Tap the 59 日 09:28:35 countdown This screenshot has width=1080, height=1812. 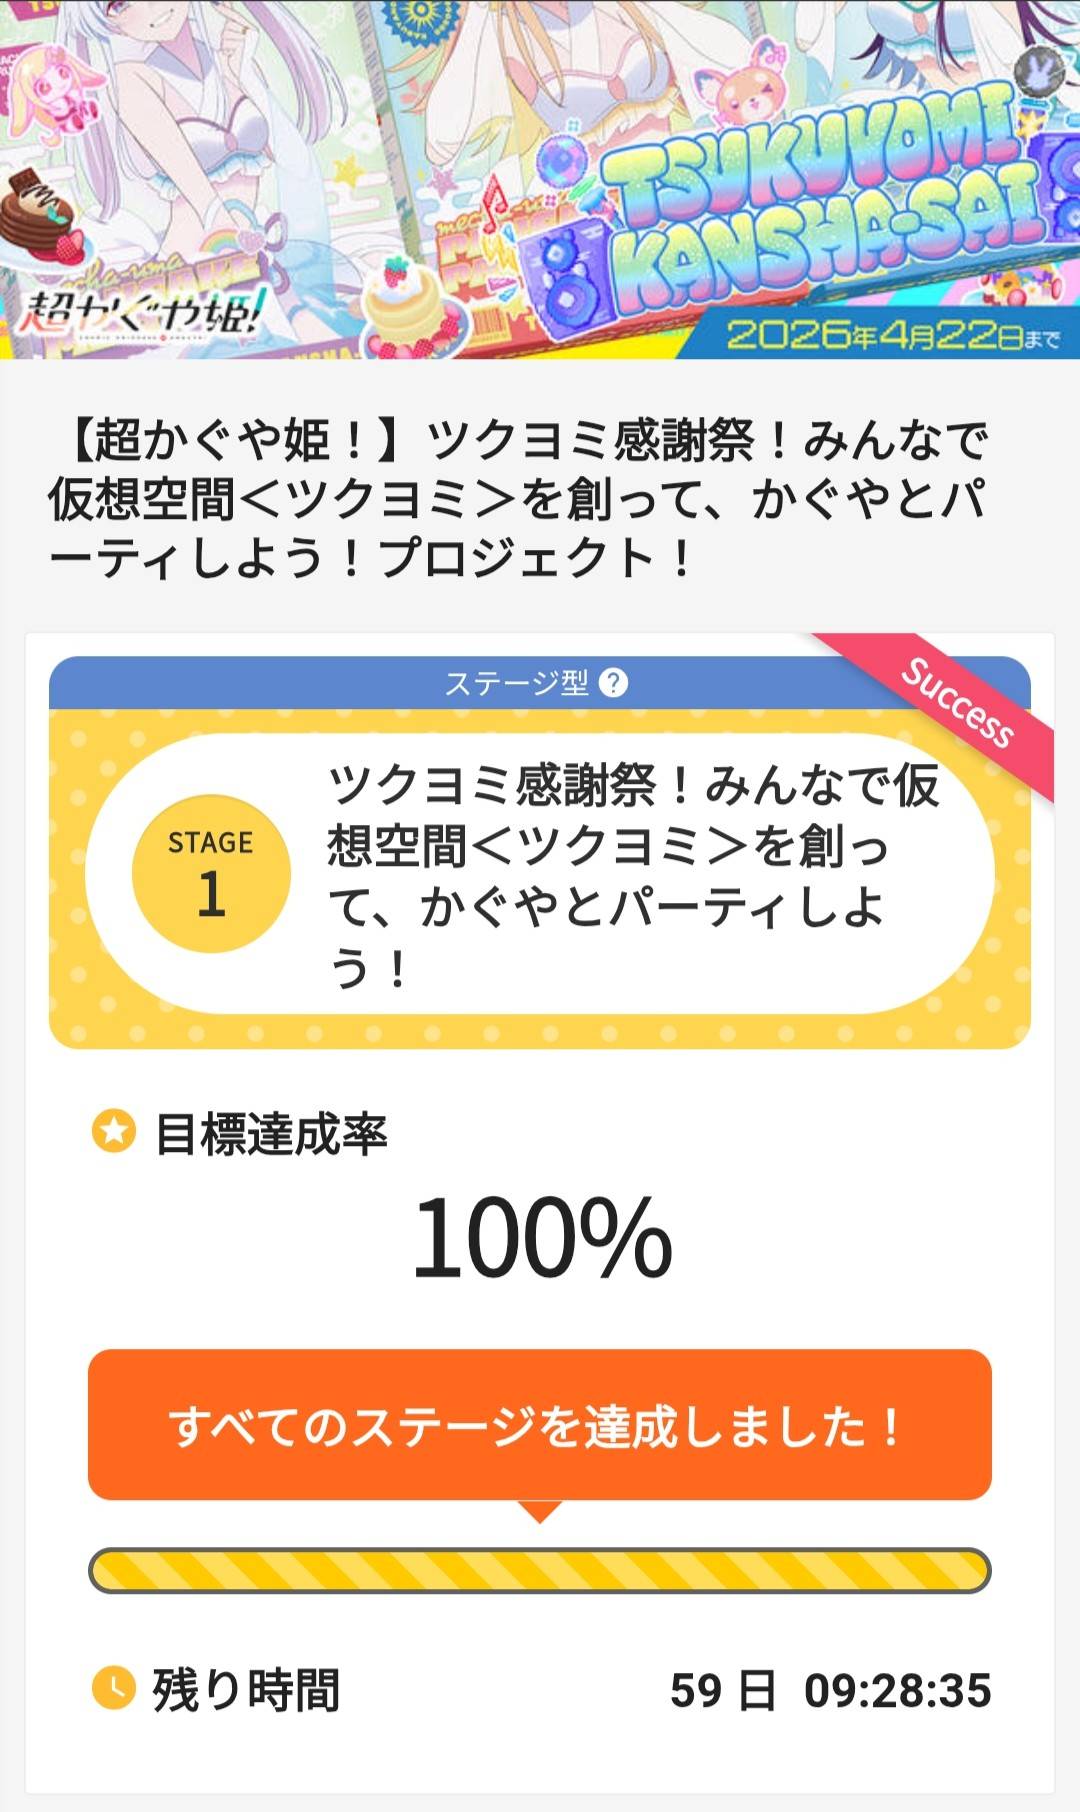point(830,1690)
